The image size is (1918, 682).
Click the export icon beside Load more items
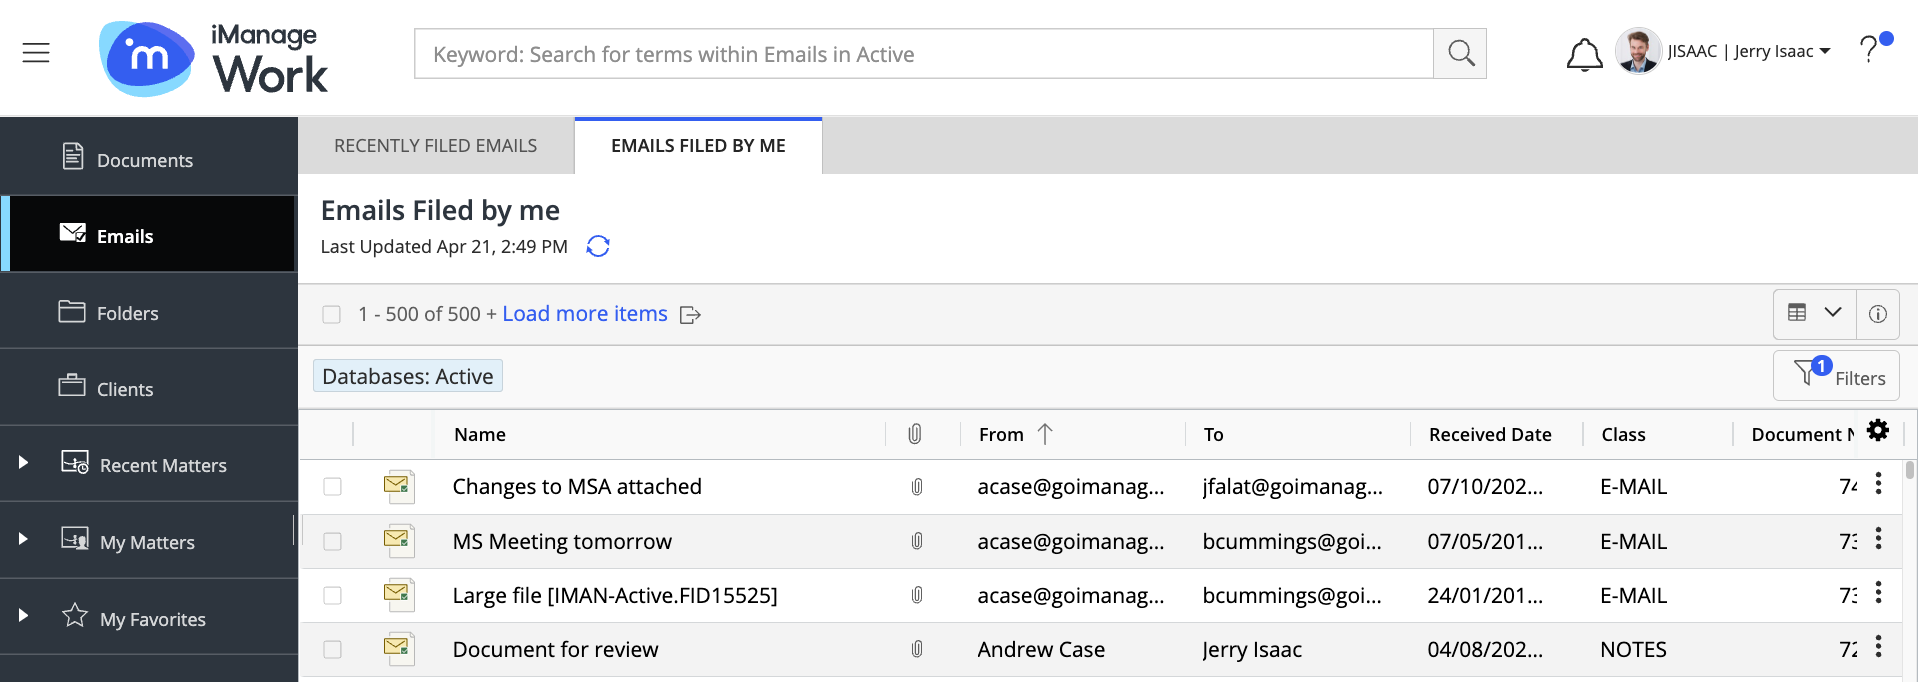(x=690, y=315)
